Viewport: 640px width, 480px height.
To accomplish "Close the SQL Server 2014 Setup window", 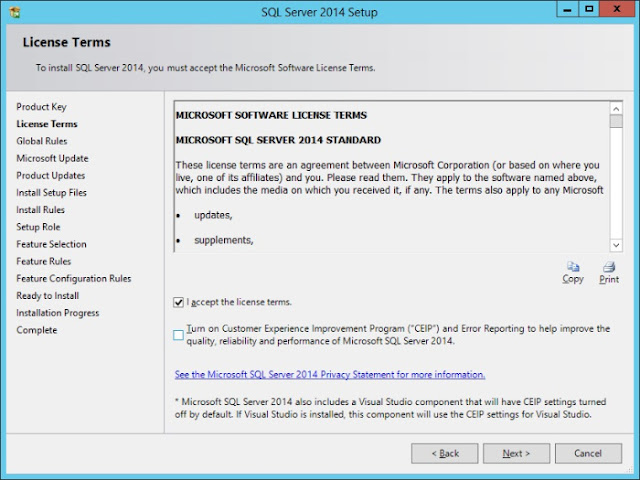I will tap(617, 10).
